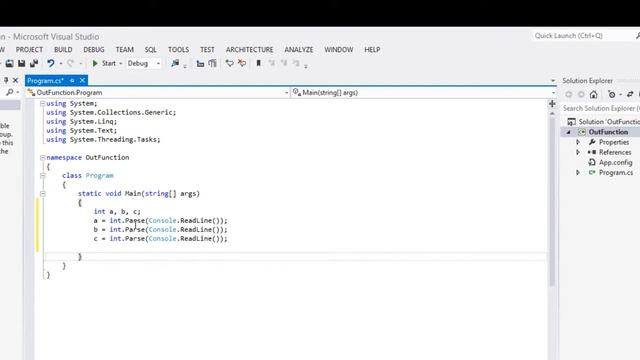Viewport: 640px width, 360px height.
Task: Go to next bookmark icon
Action: tap(284, 63)
